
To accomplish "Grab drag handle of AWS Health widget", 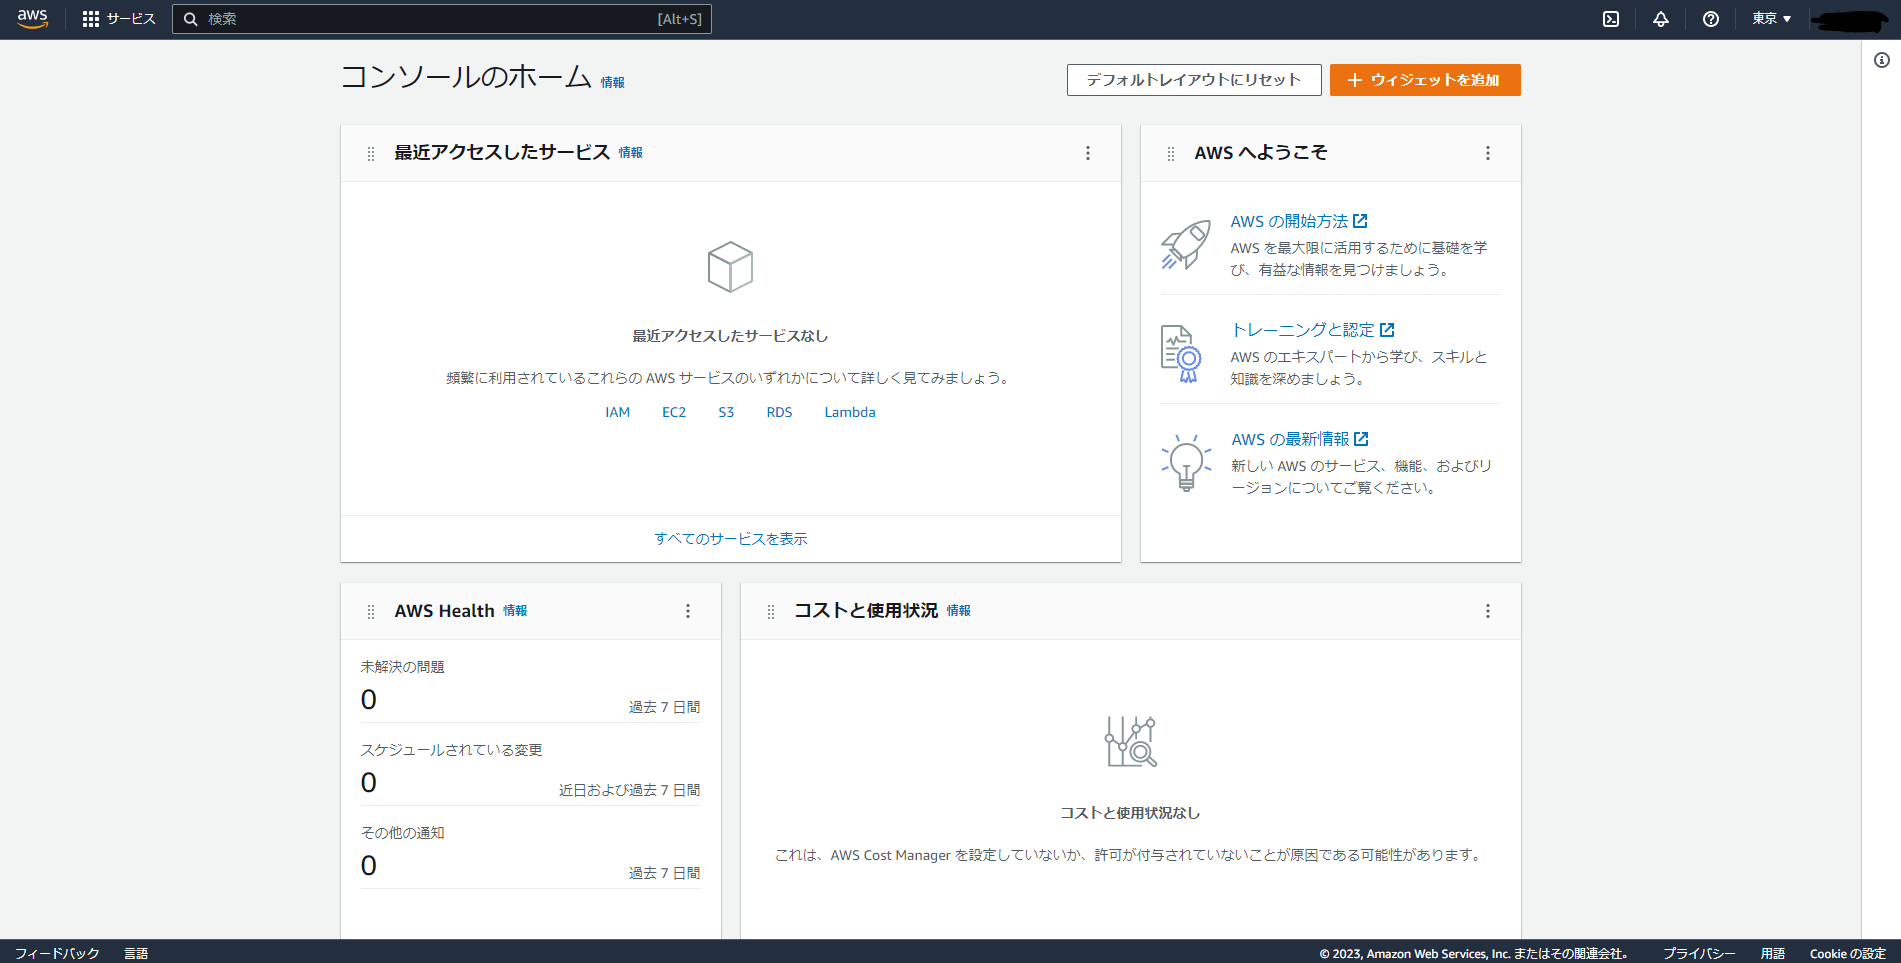I will (x=371, y=611).
